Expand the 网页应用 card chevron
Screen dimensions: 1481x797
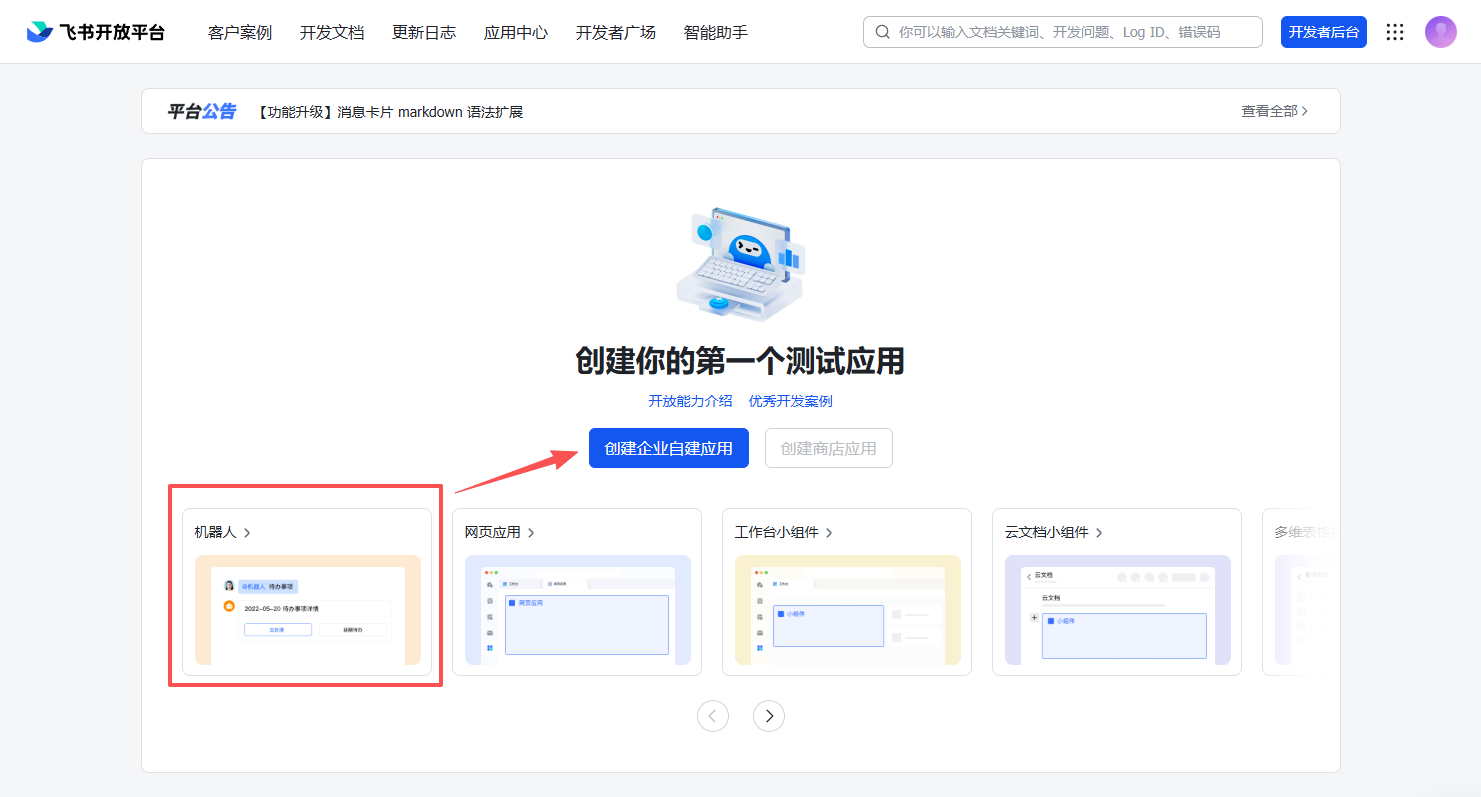[x=531, y=533]
